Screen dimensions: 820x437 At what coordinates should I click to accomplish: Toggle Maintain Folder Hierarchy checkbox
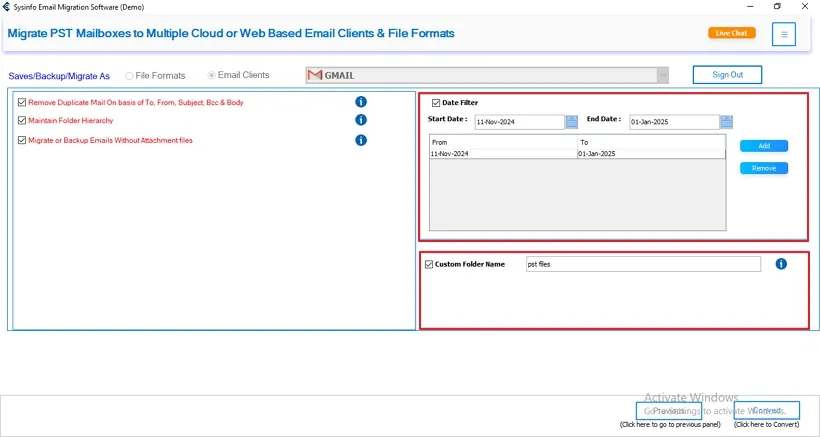pos(22,121)
